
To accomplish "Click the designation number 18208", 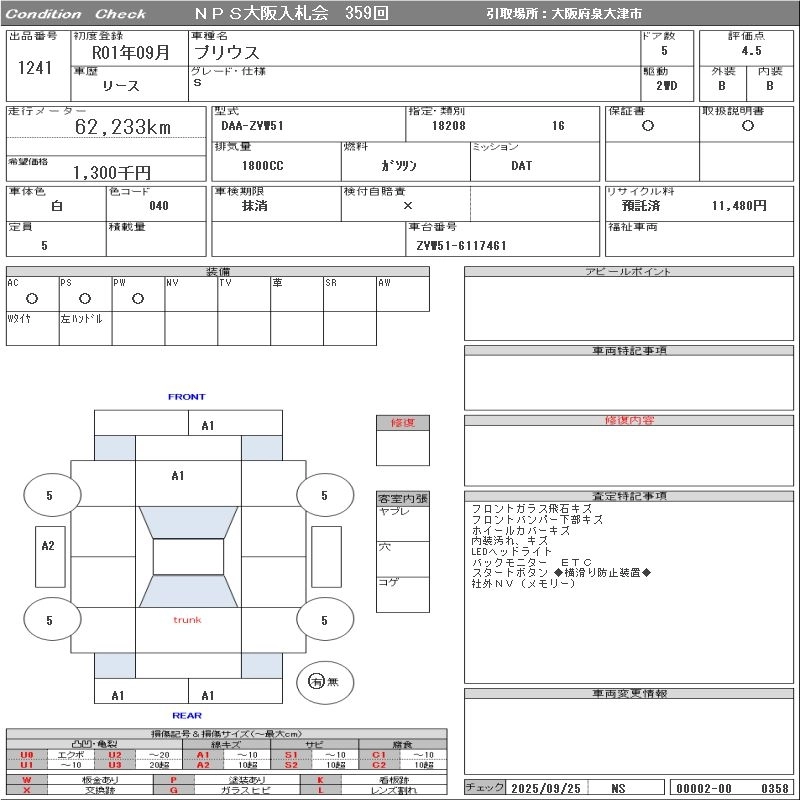I will tap(448, 126).
